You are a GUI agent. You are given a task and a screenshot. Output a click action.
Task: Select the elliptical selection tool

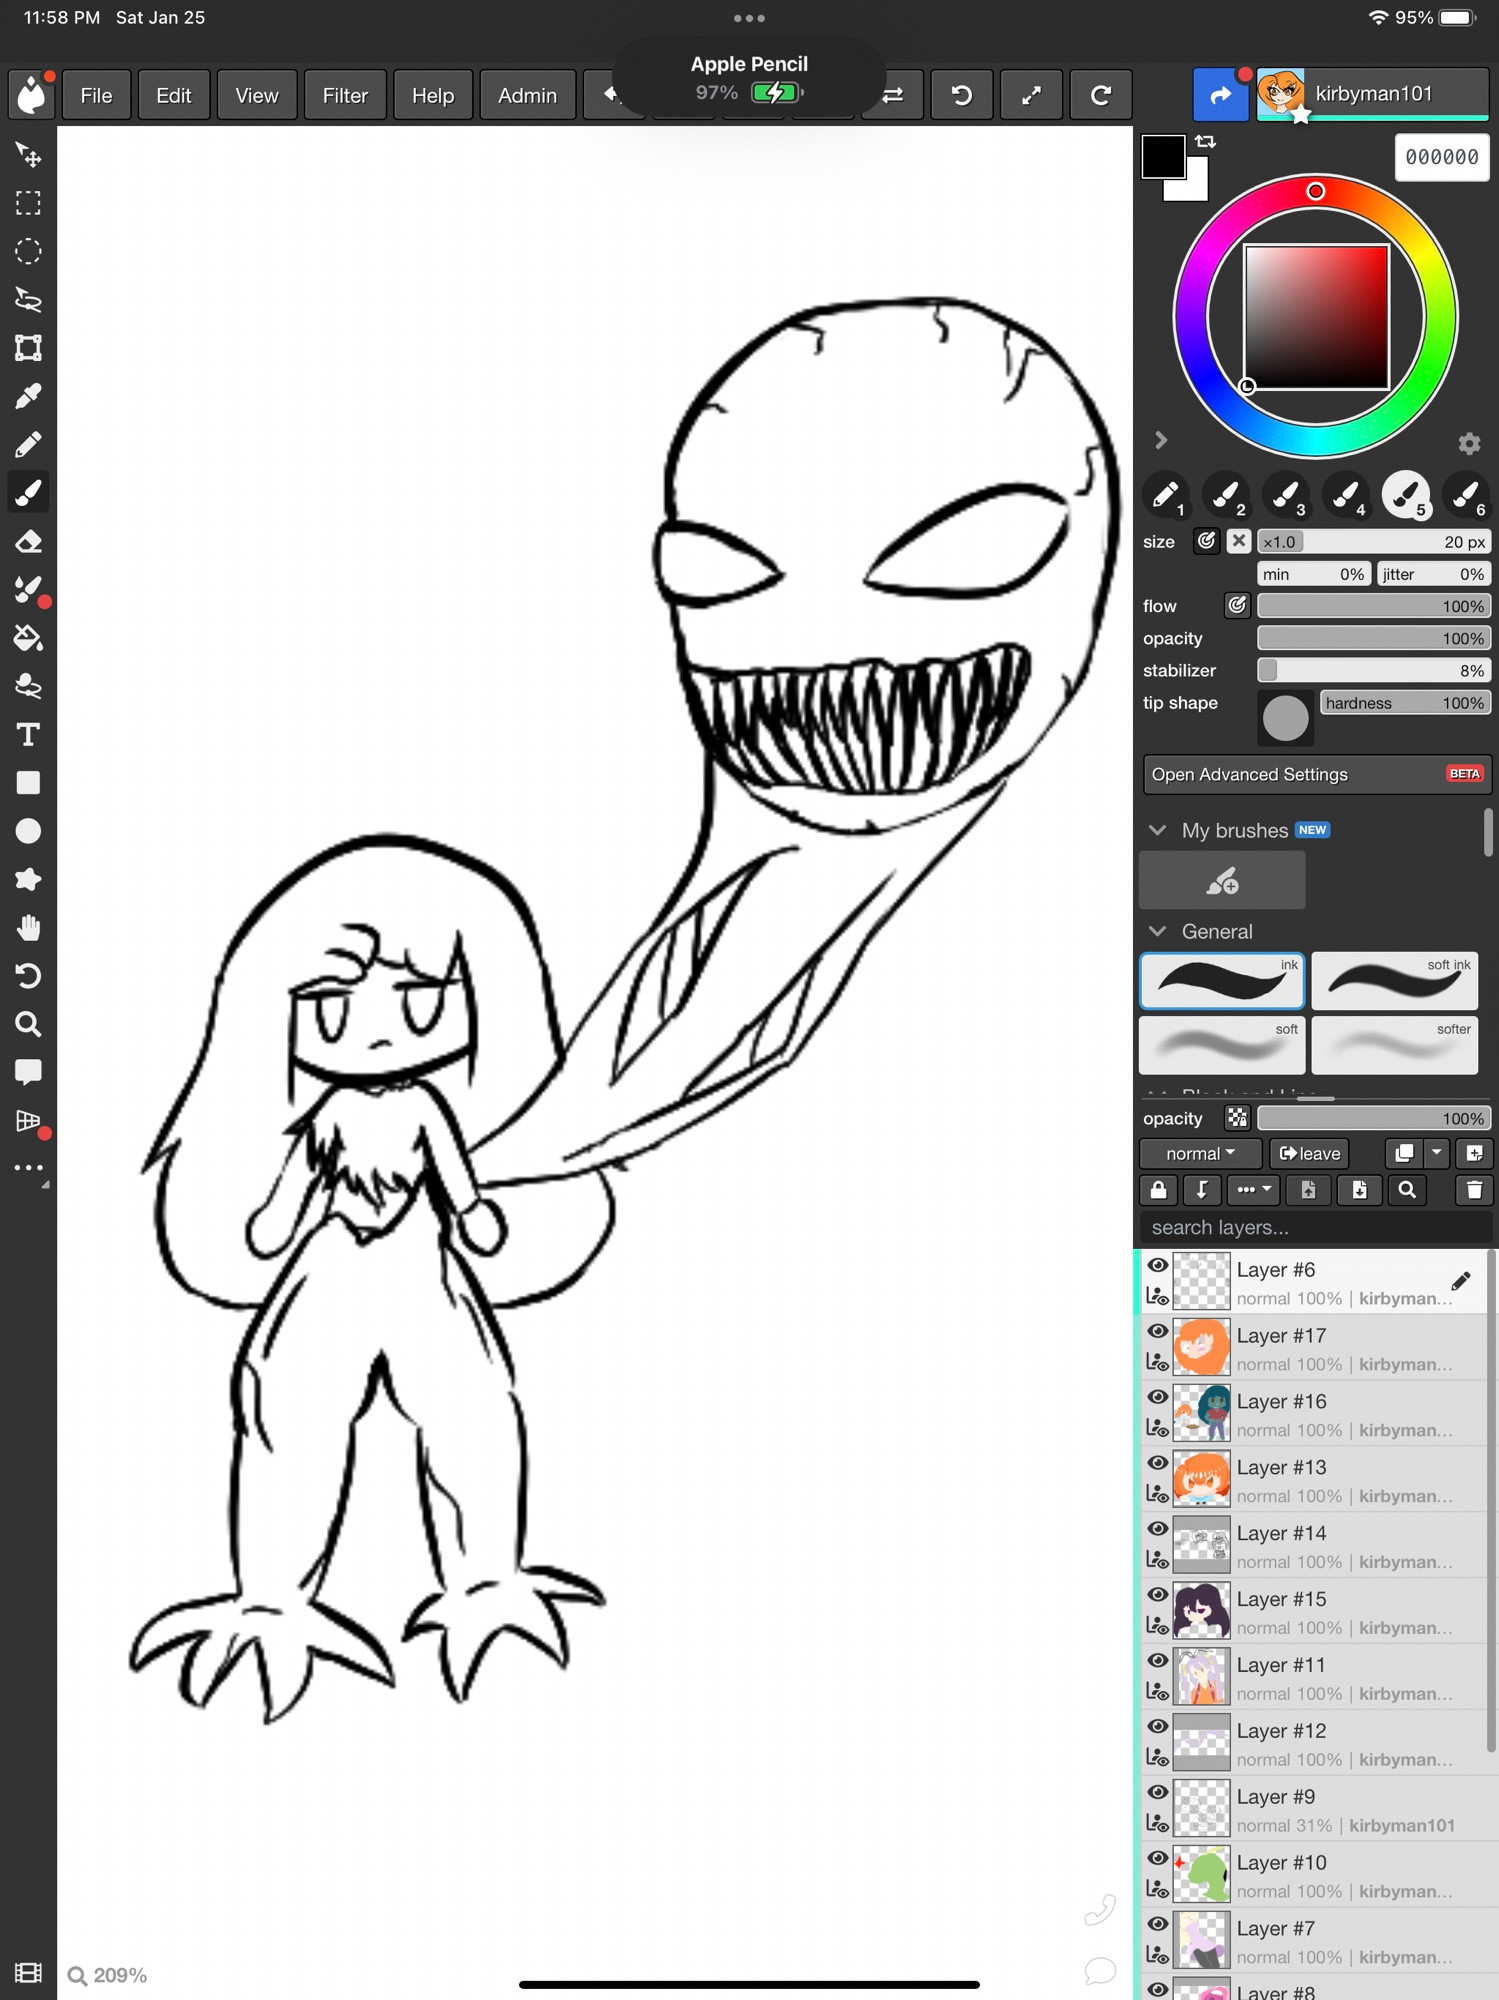pos(28,251)
